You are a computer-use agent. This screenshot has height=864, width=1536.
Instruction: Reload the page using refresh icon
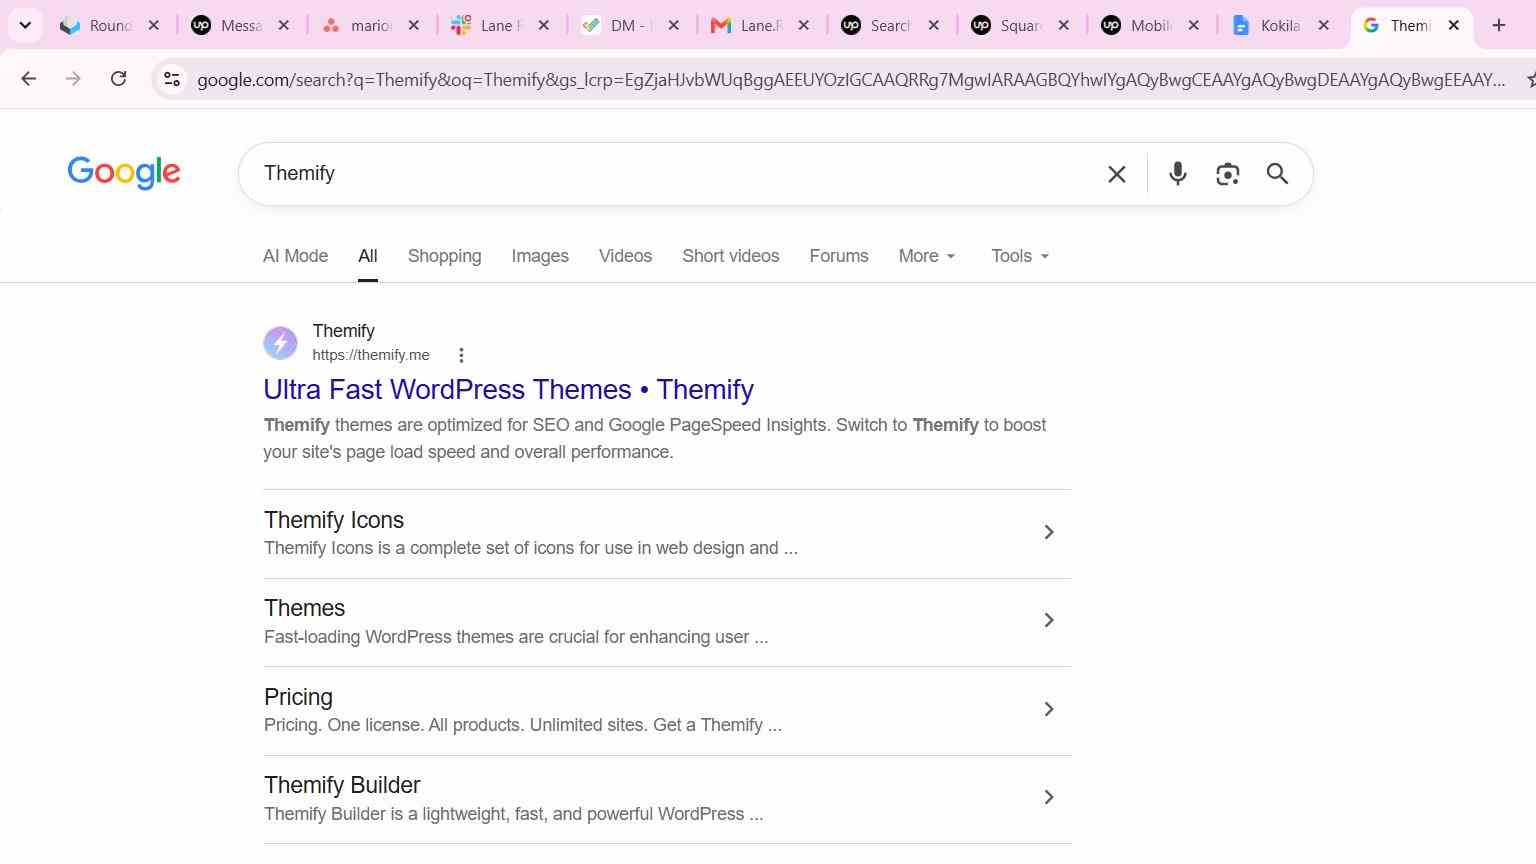pyautogui.click(x=118, y=79)
